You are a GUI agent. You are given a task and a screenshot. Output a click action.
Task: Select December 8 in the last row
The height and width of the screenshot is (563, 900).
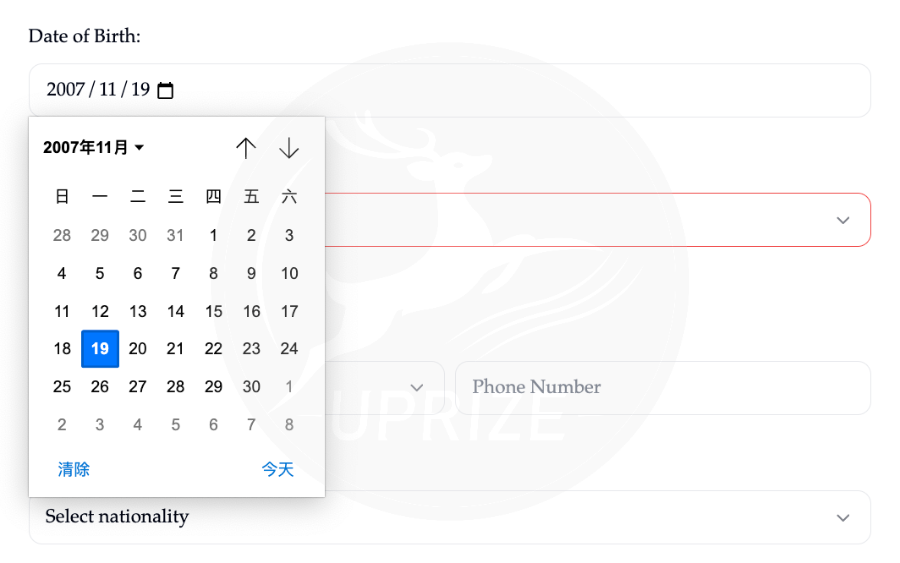pos(289,425)
